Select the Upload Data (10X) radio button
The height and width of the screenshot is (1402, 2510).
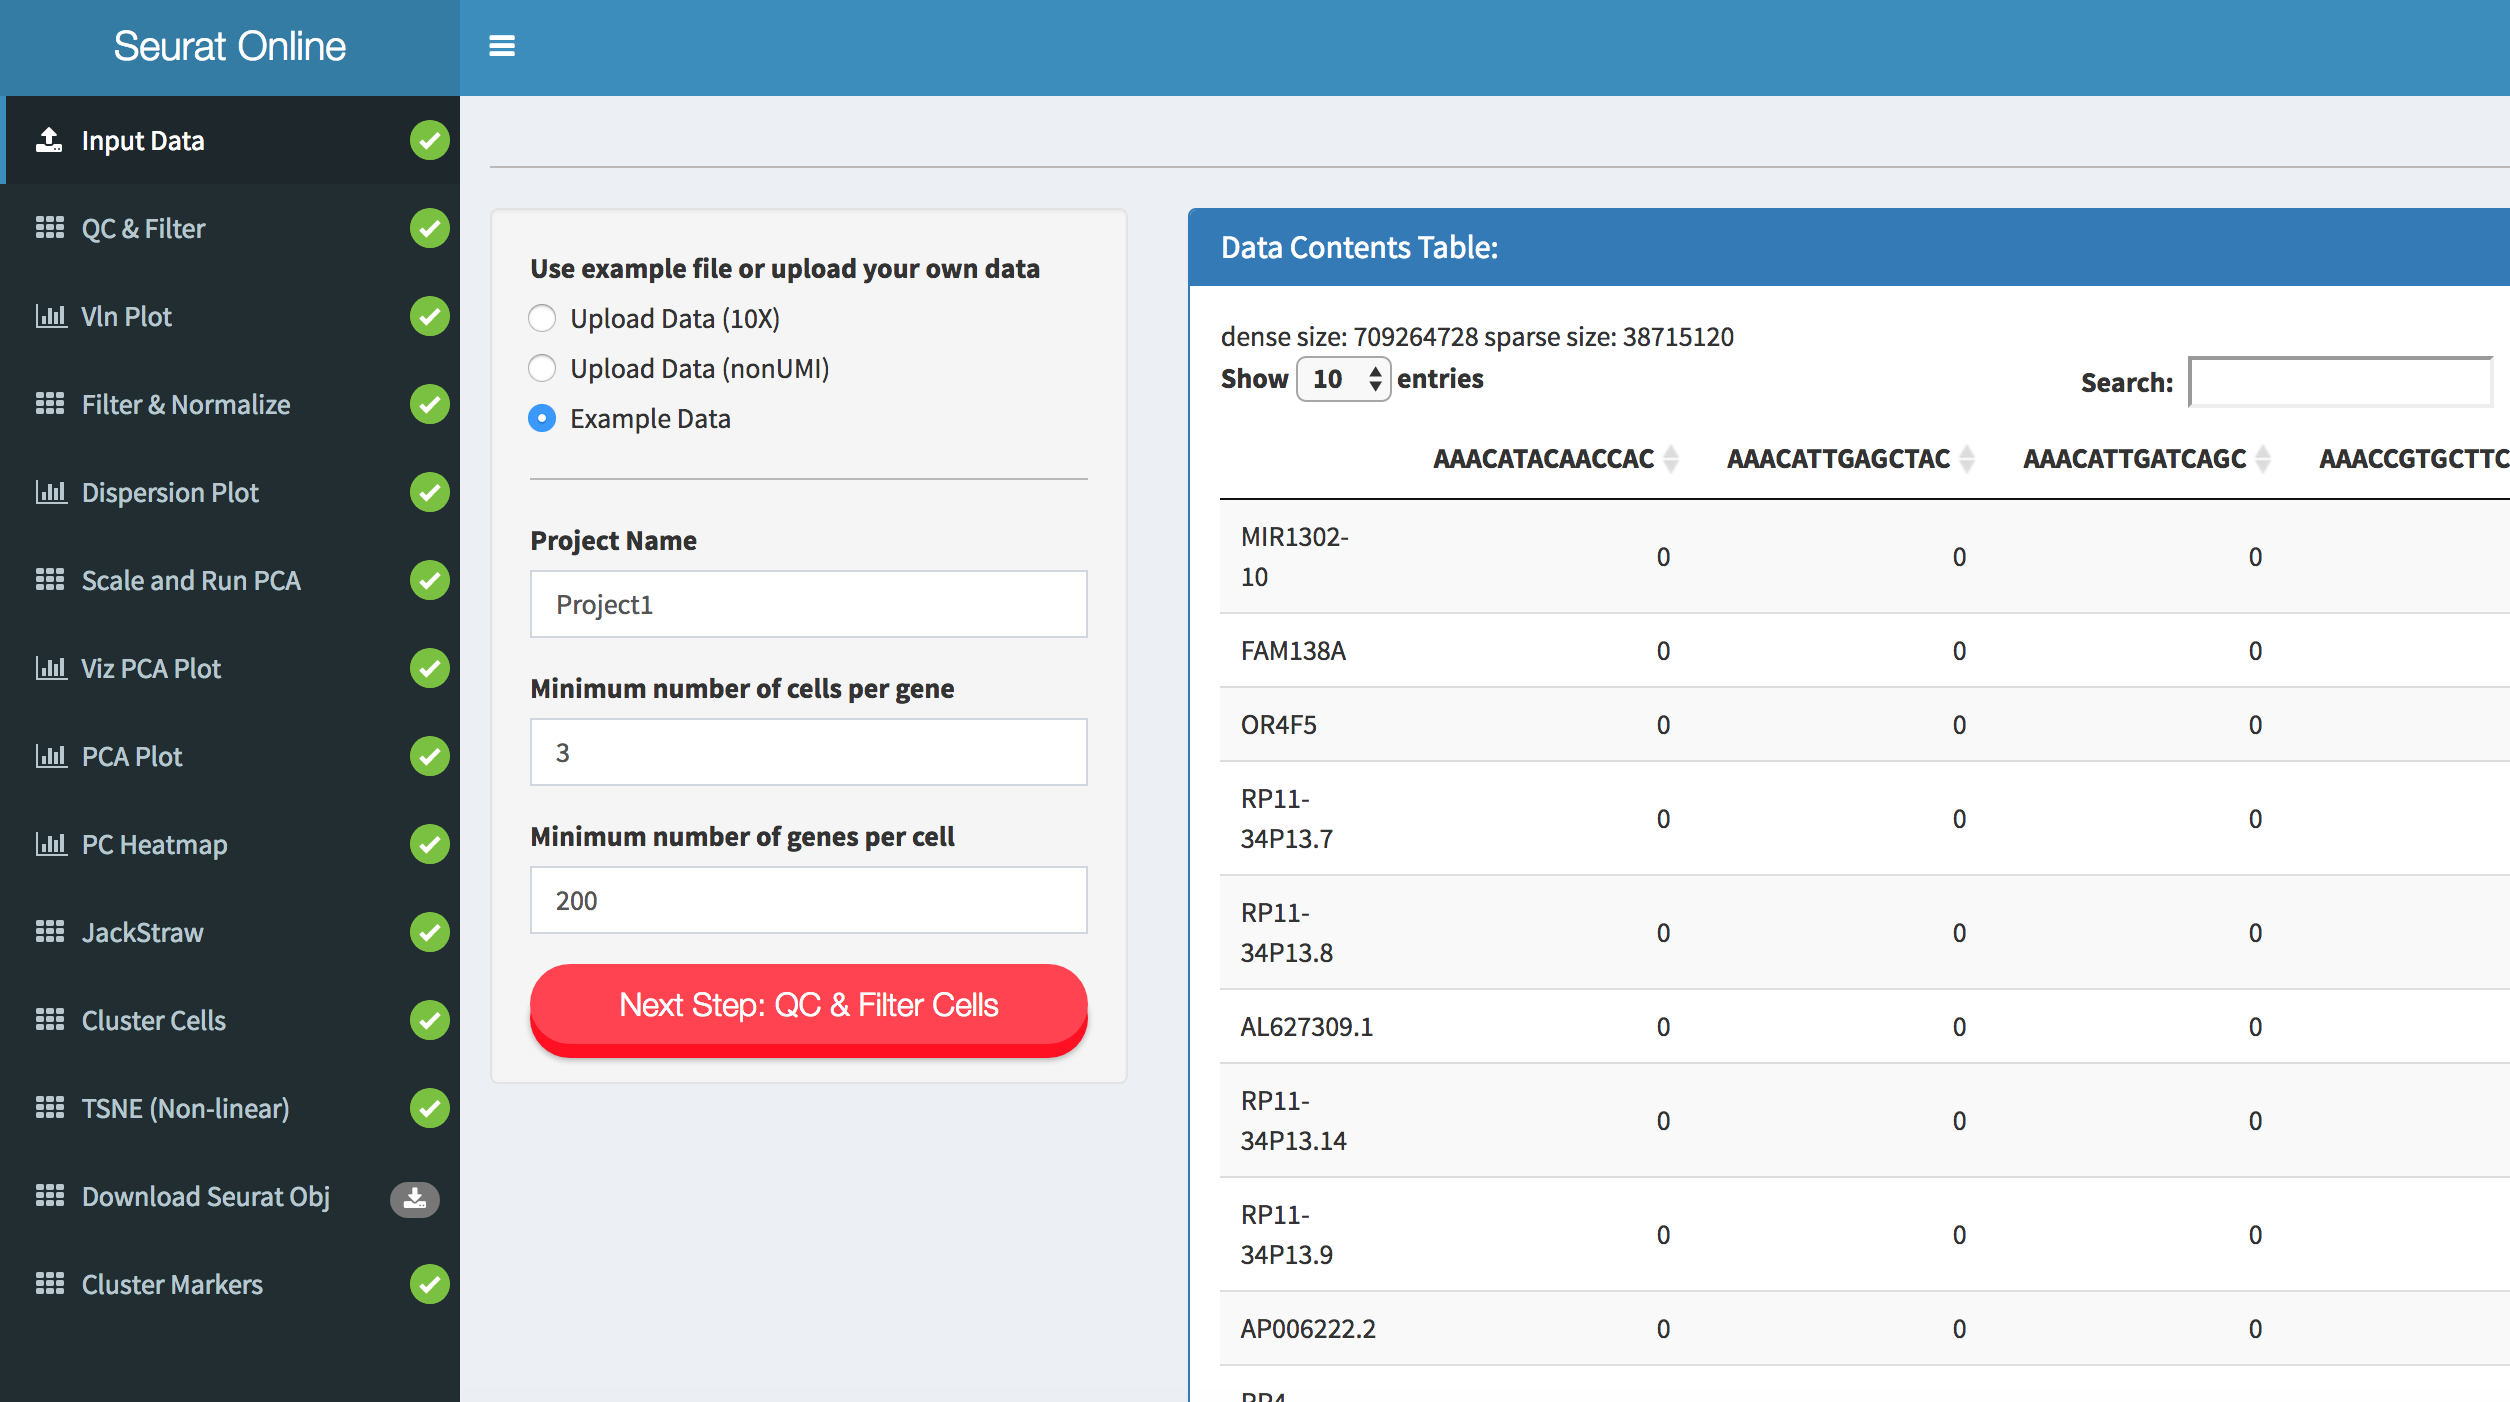542,319
